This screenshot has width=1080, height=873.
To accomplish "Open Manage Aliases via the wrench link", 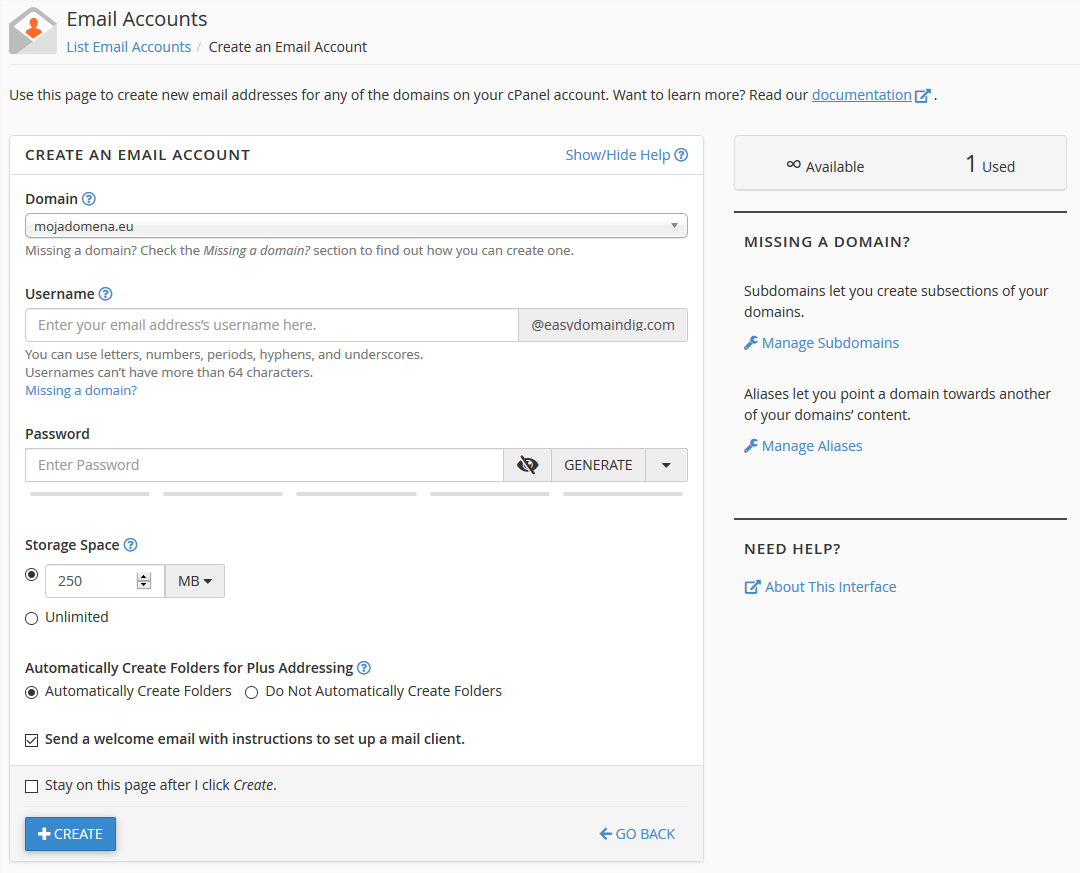I will (x=803, y=446).
